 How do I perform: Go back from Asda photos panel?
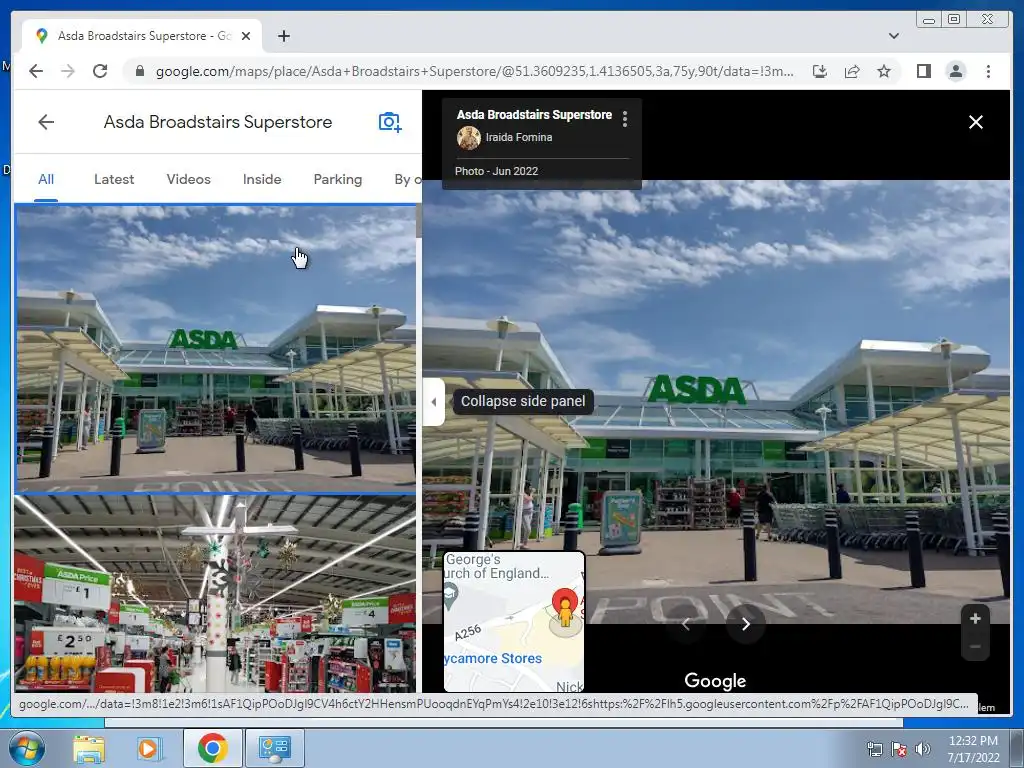46,122
